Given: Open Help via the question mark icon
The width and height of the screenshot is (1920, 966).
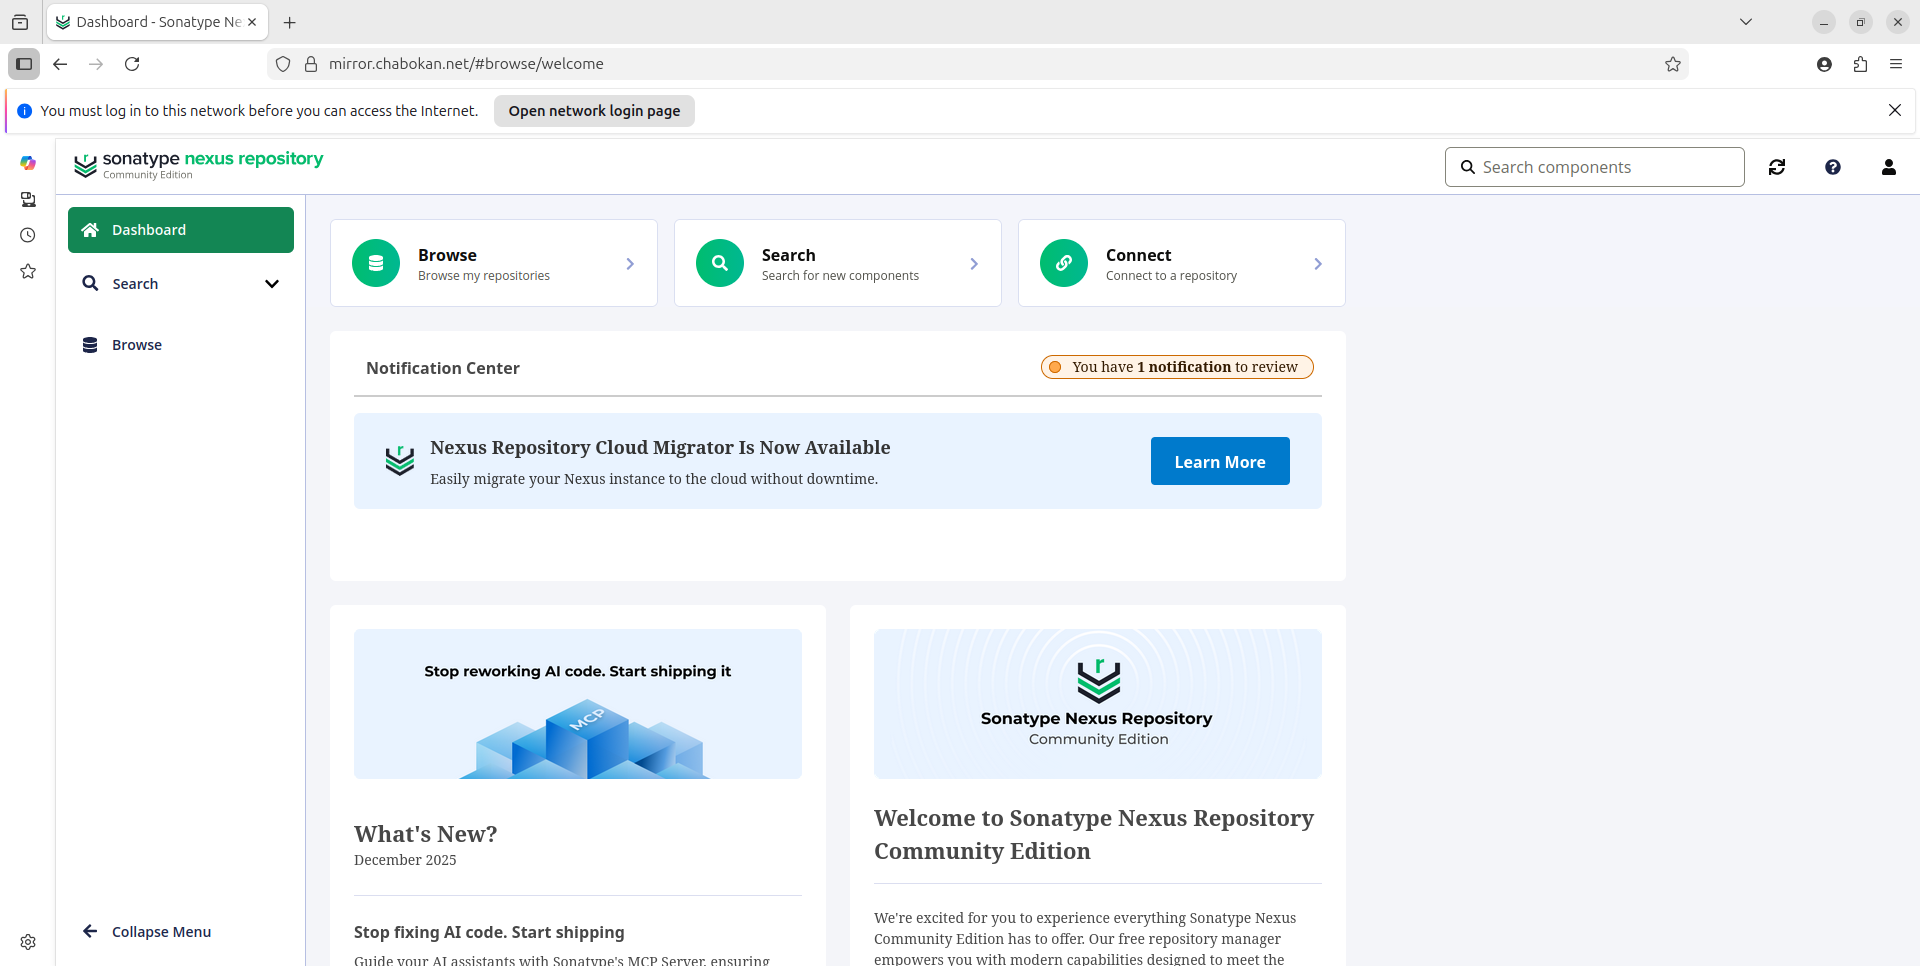Looking at the screenshot, I should (1832, 167).
